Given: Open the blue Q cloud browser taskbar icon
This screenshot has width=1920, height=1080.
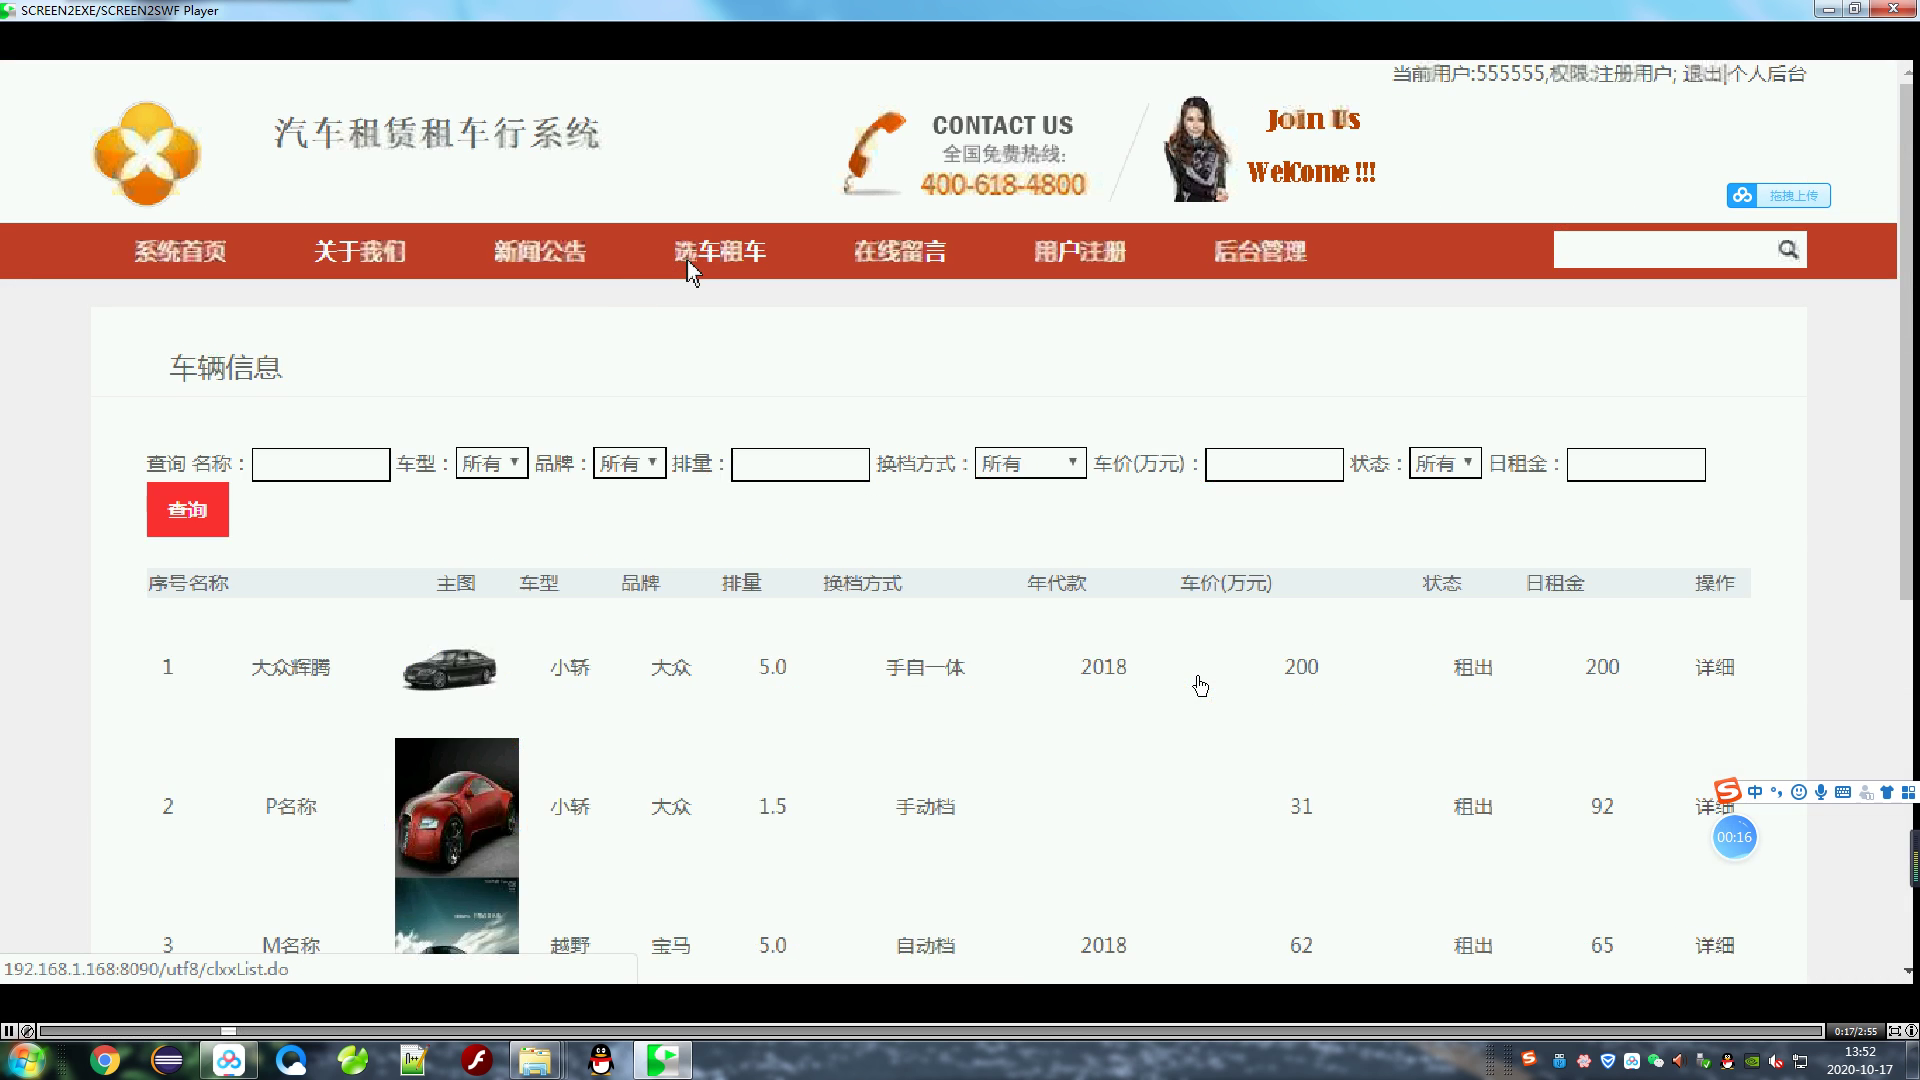Looking at the screenshot, I should (x=291, y=1060).
